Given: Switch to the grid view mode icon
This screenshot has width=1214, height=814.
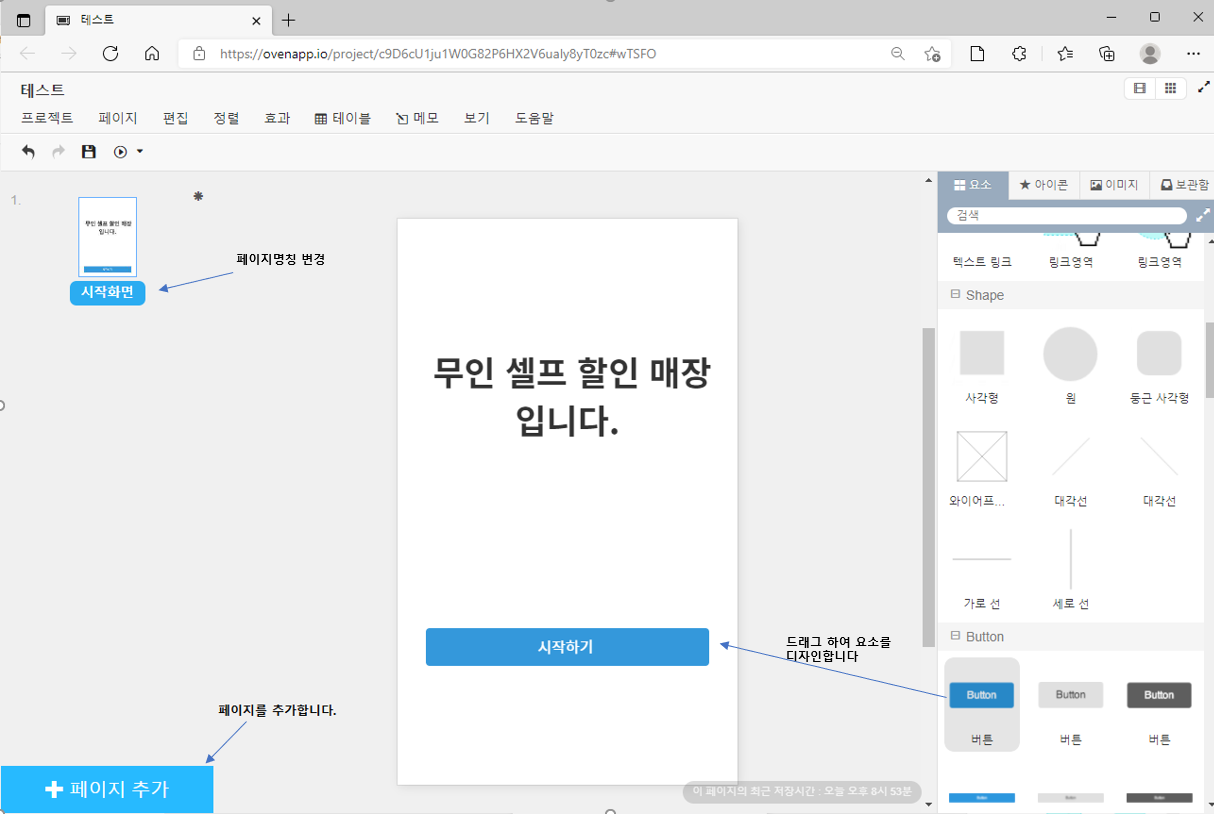Looking at the screenshot, I should [x=1170, y=89].
